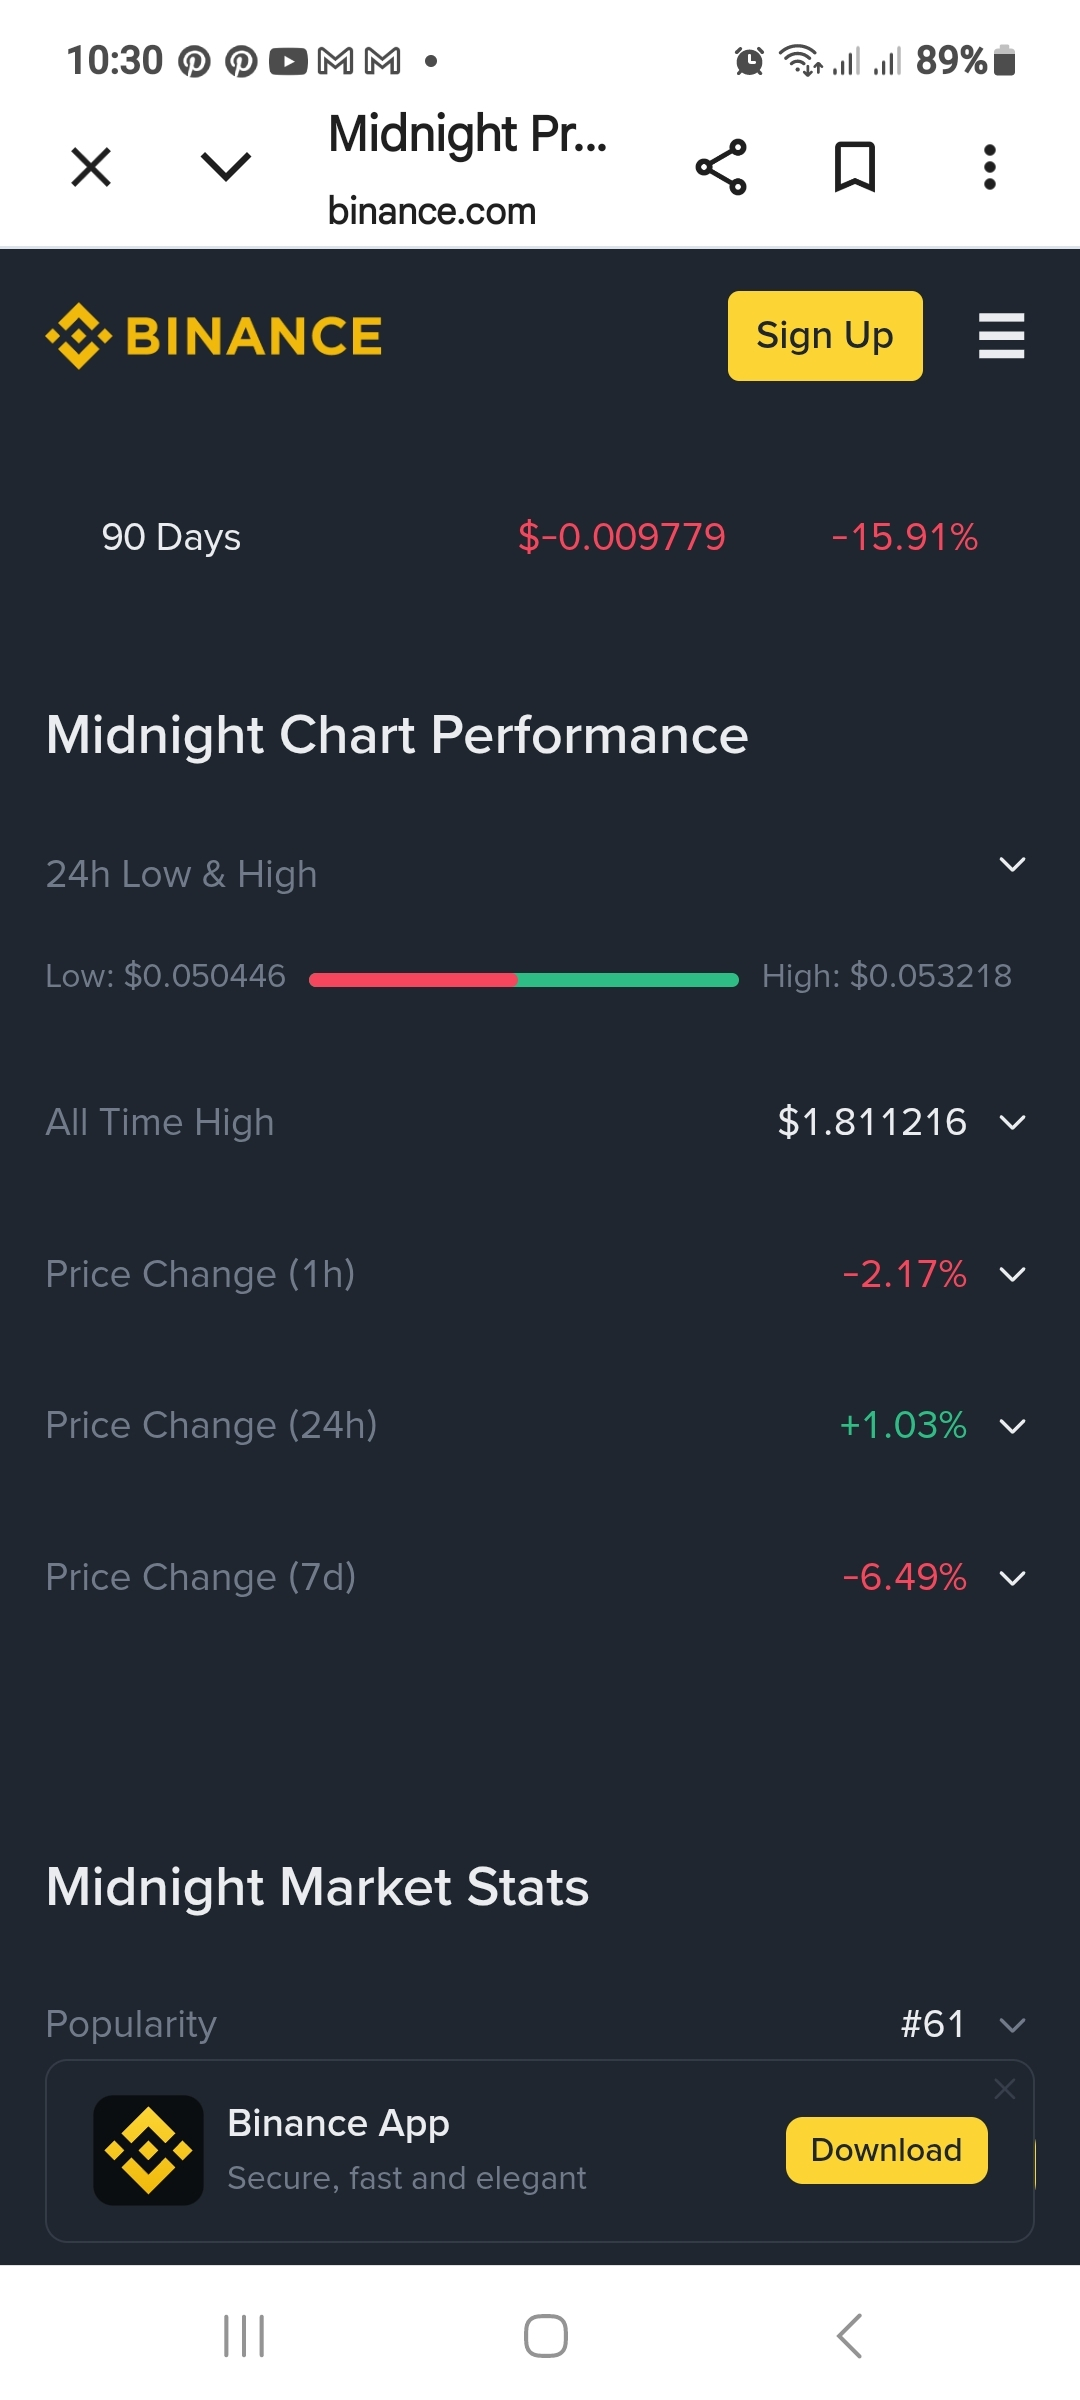
Task: Open Android recent apps button
Action: 244,2336
